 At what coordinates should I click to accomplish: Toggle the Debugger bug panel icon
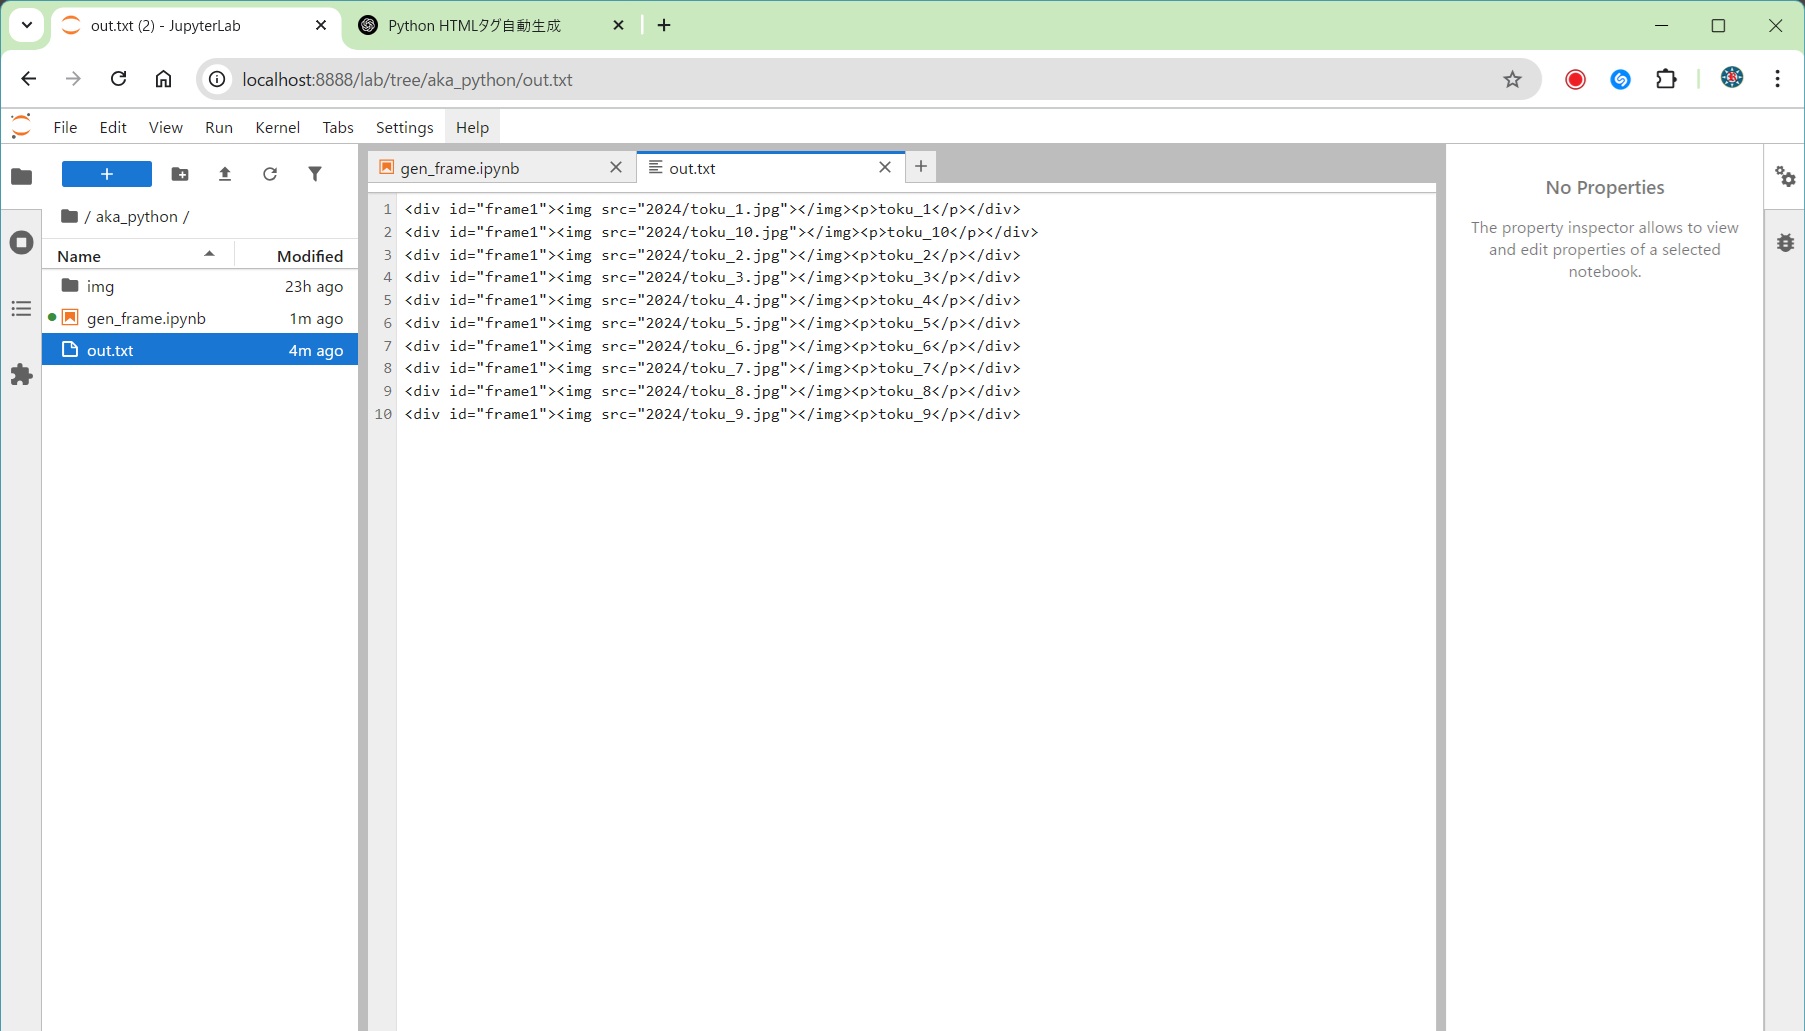(1785, 243)
